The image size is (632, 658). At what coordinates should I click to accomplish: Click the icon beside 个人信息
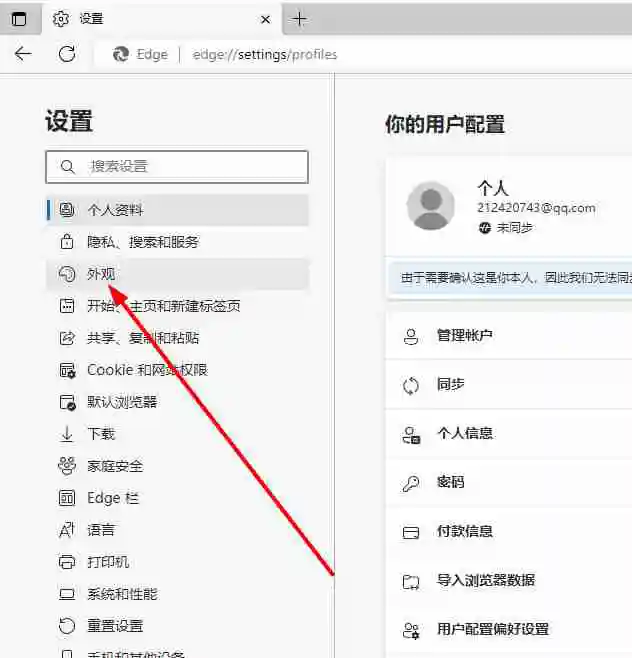point(411,435)
